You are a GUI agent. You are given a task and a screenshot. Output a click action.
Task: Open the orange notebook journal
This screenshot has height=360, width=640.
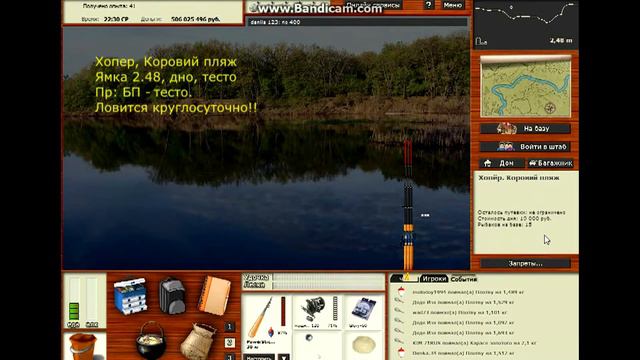[x=214, y=296]
